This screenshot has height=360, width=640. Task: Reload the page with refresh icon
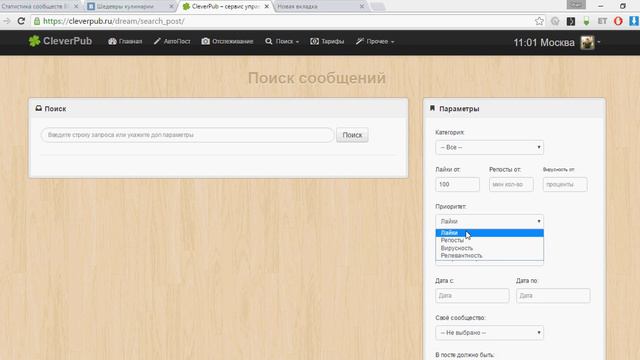[21, 21]
